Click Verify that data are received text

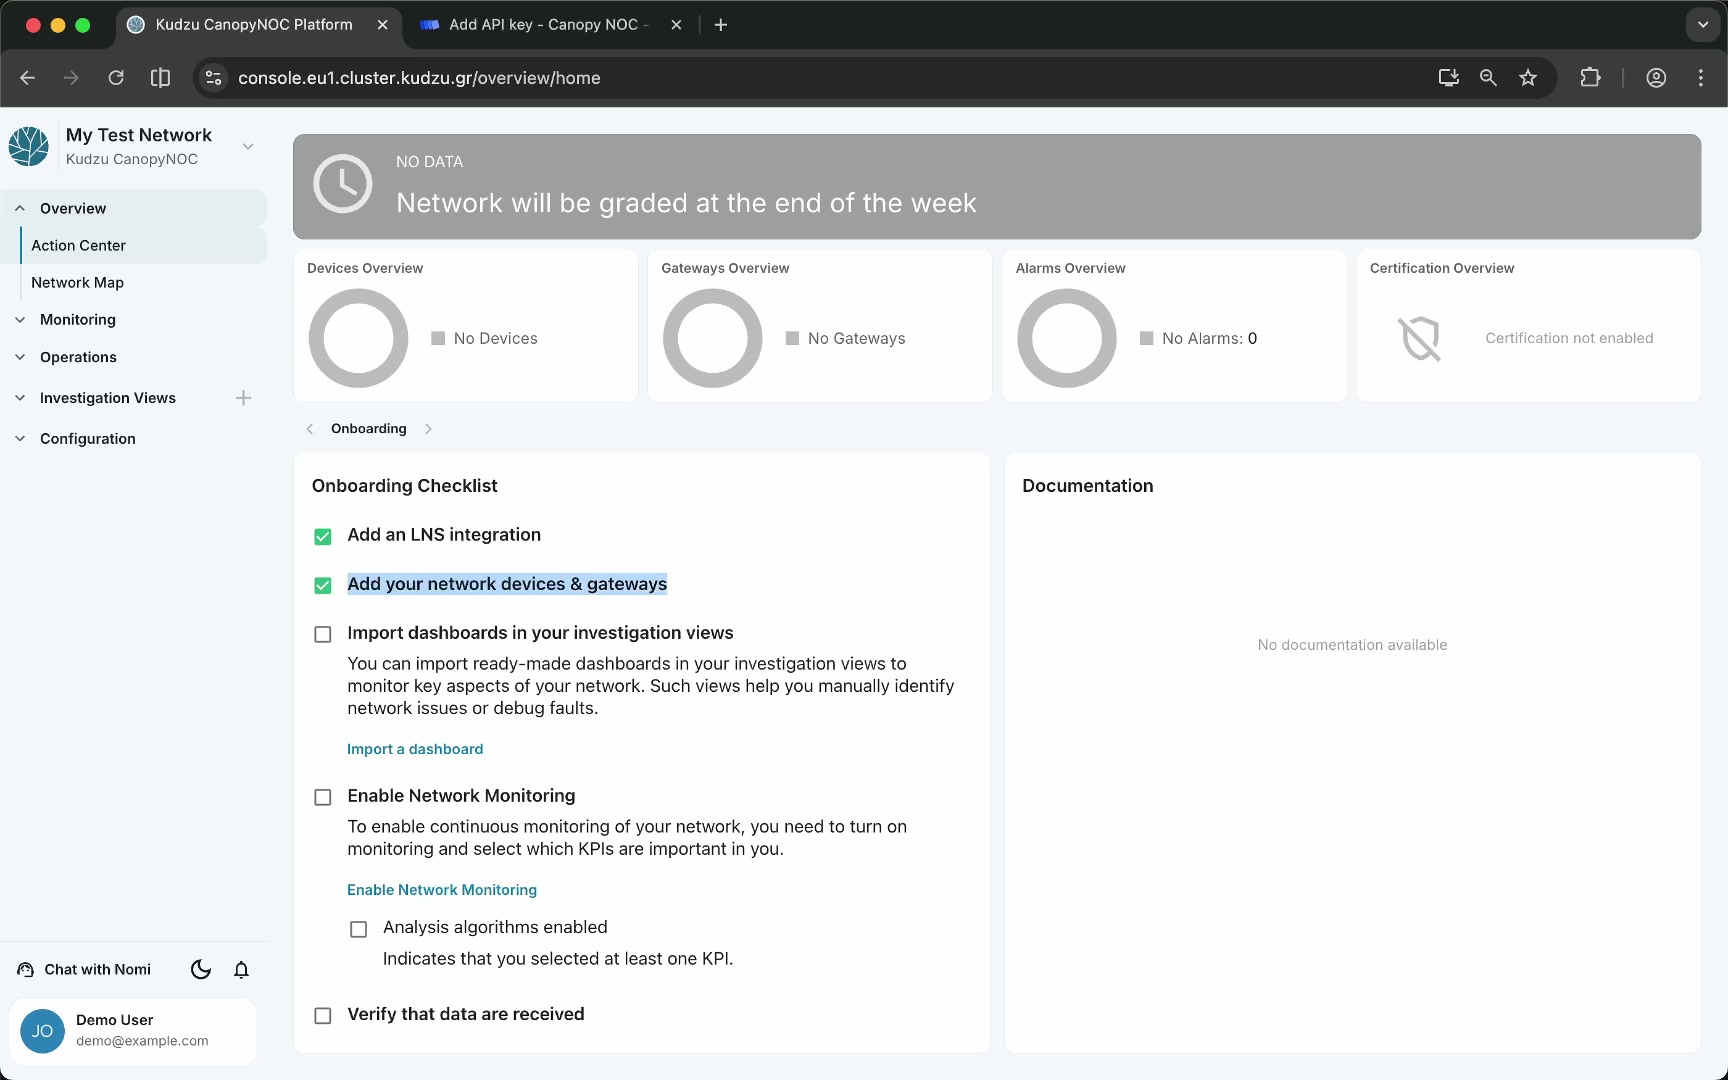coord(466,1014)
